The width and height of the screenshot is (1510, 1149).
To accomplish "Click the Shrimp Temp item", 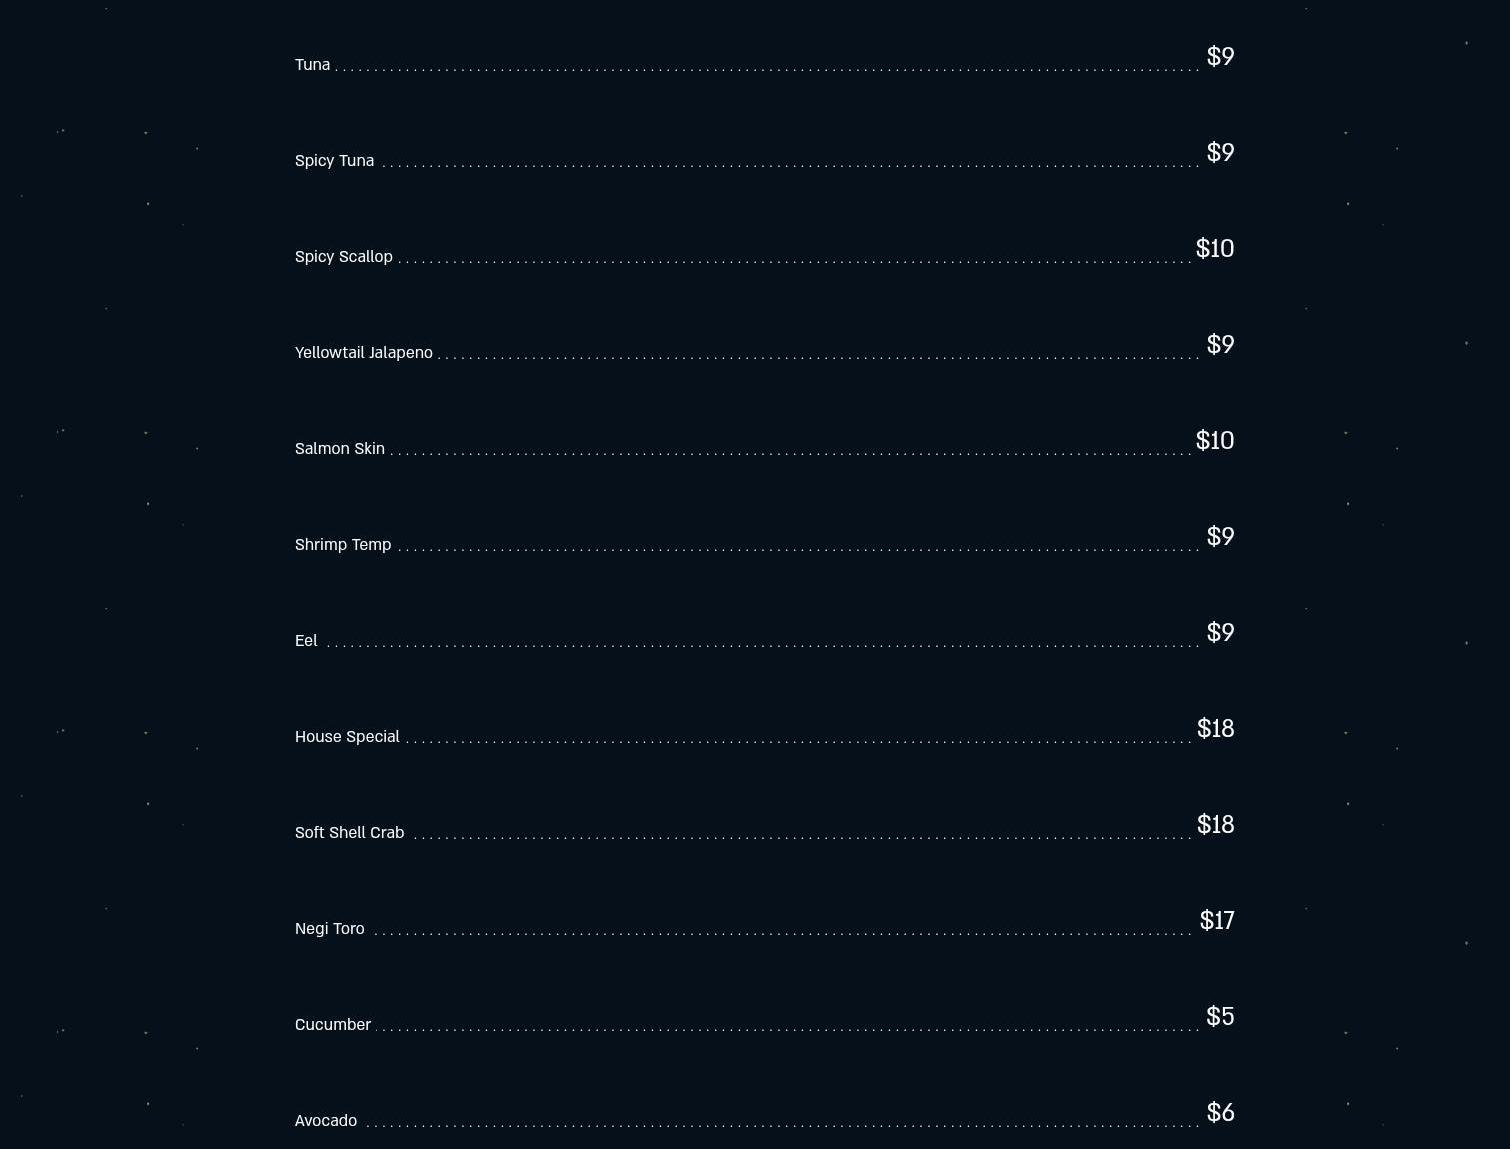I will [342, 544].
